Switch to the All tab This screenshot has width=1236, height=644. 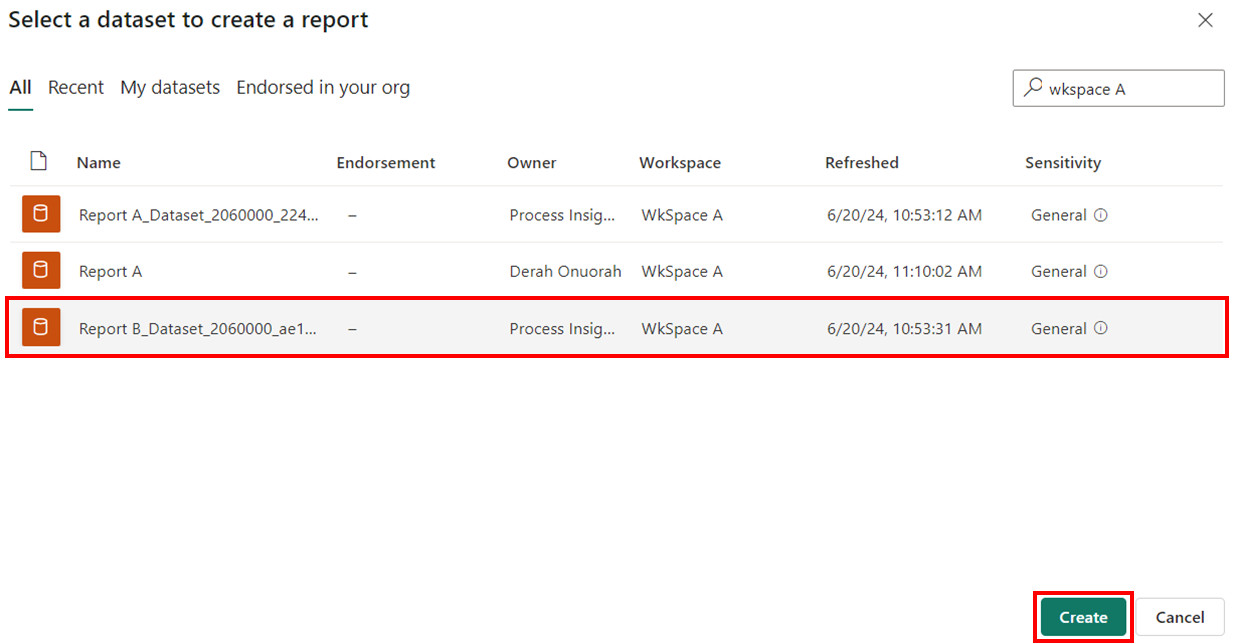20,87
